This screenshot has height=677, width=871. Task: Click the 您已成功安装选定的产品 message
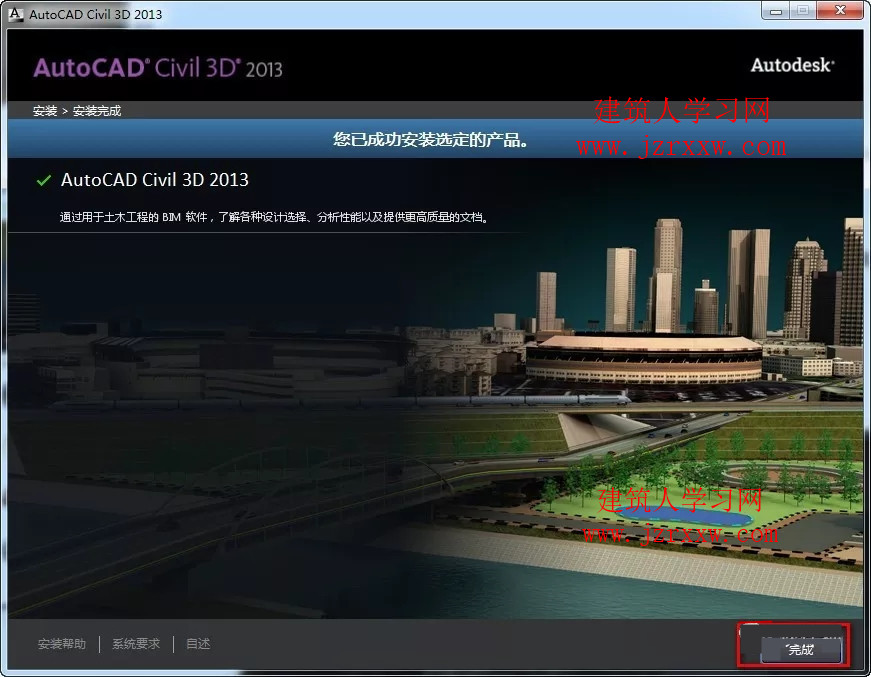click(431, 139)
